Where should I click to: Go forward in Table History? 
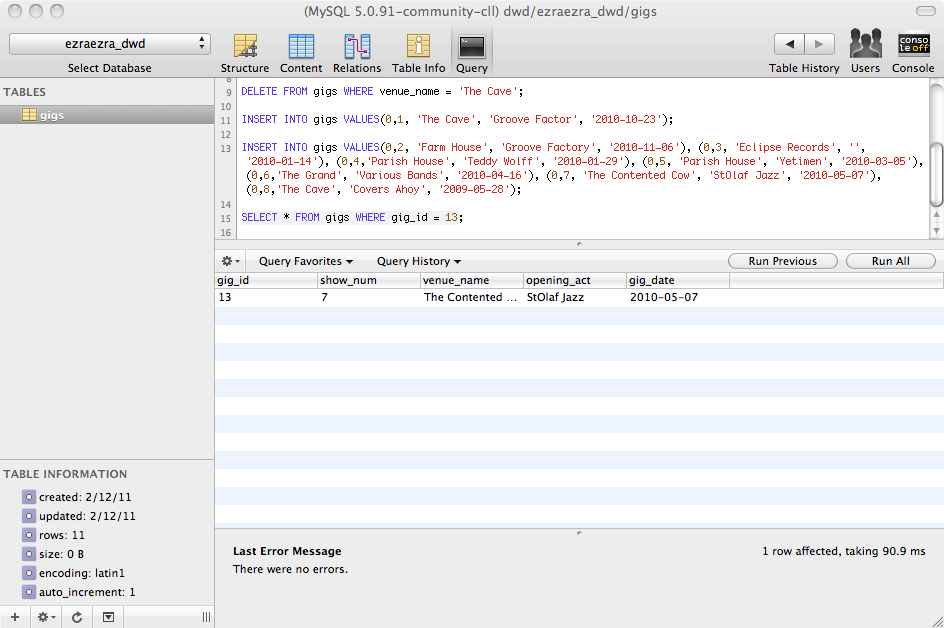point(819,44)
